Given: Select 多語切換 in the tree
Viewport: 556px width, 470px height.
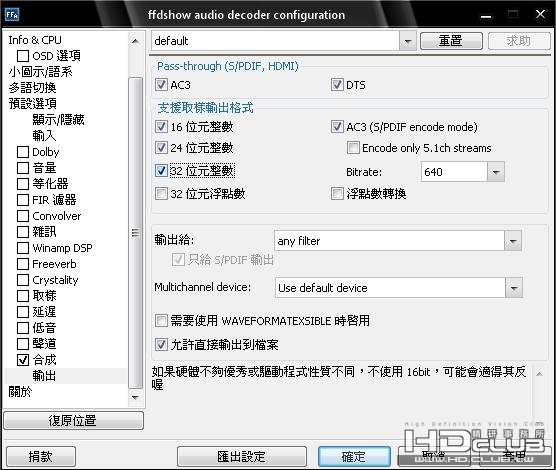Looking at the screenshot, I should [32, 88].
